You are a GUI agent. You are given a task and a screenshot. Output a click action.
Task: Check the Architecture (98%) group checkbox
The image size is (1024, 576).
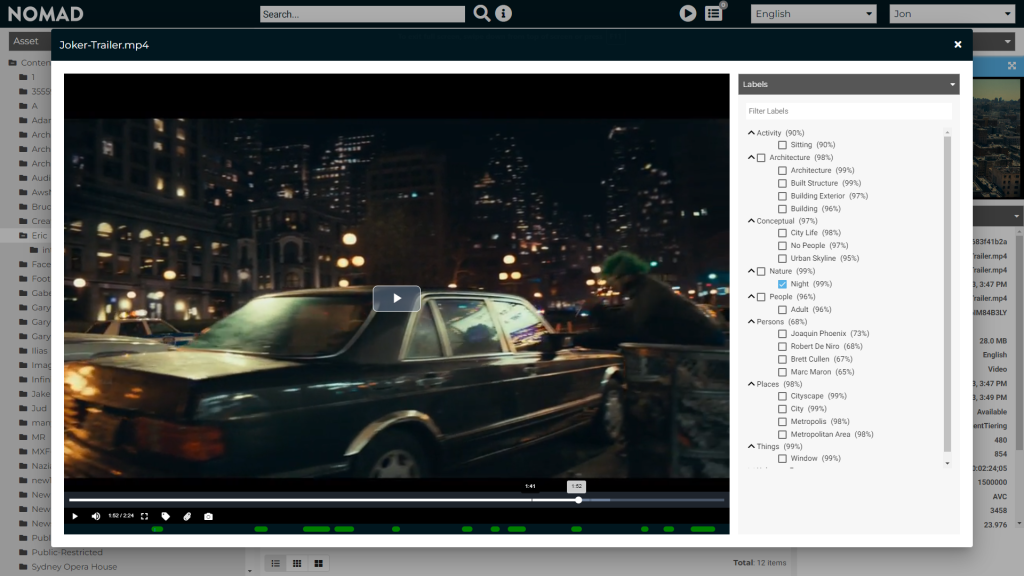761,157
